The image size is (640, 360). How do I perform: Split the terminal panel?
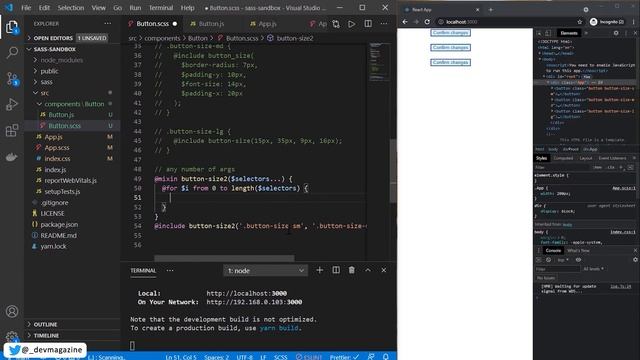pos(336,270)
